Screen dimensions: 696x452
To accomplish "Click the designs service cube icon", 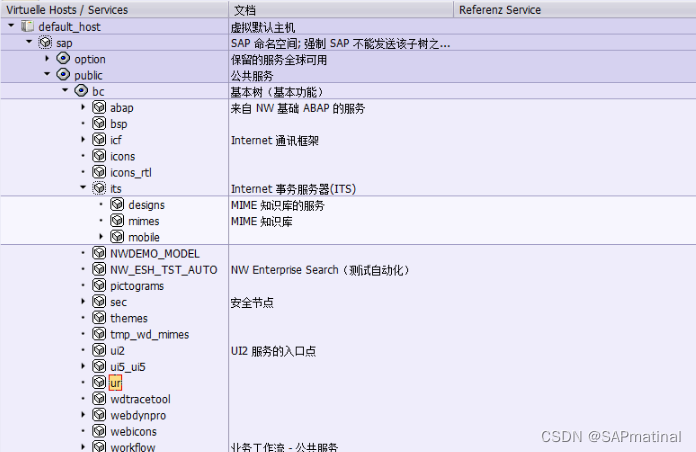I will point(117,204).
